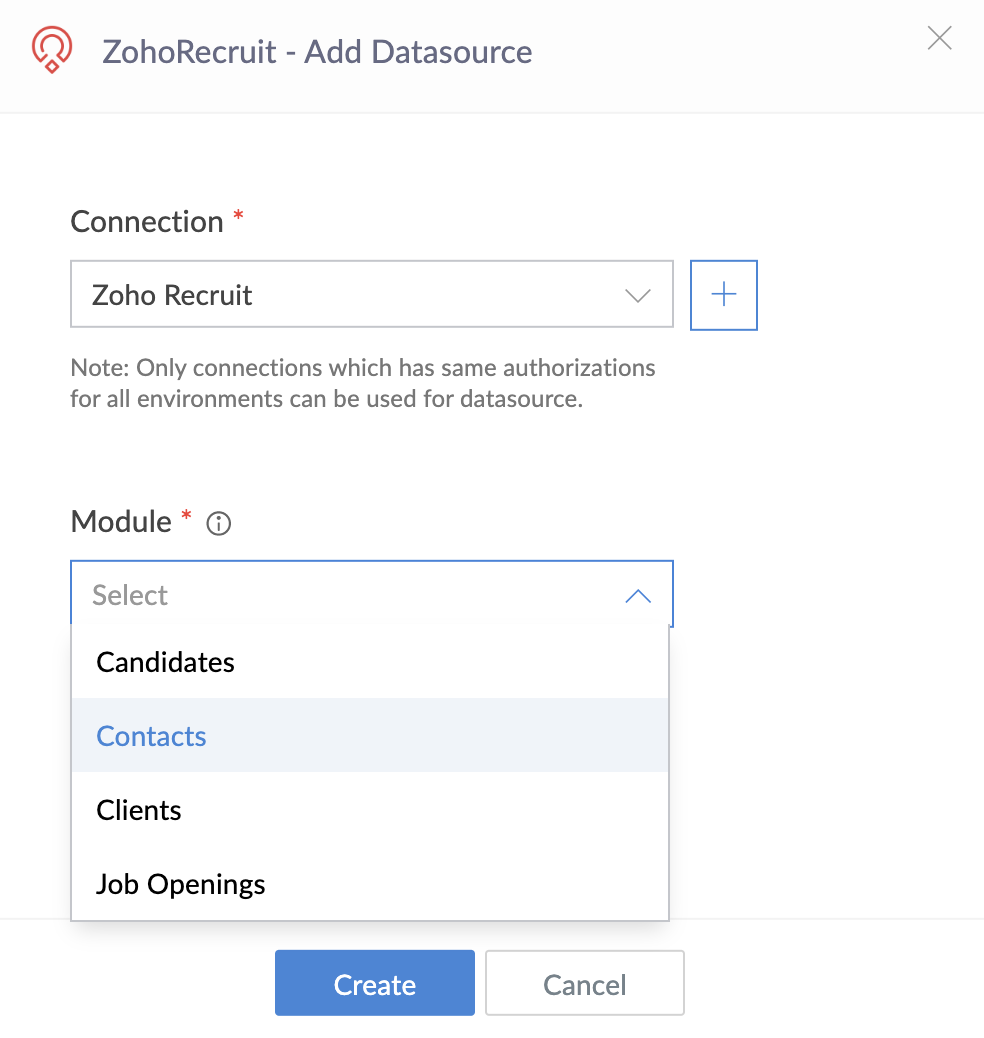Select Job Openings module option
The width and height of the screenshot is (984, 1038).
pyautogui.click(x=181, y=884)
